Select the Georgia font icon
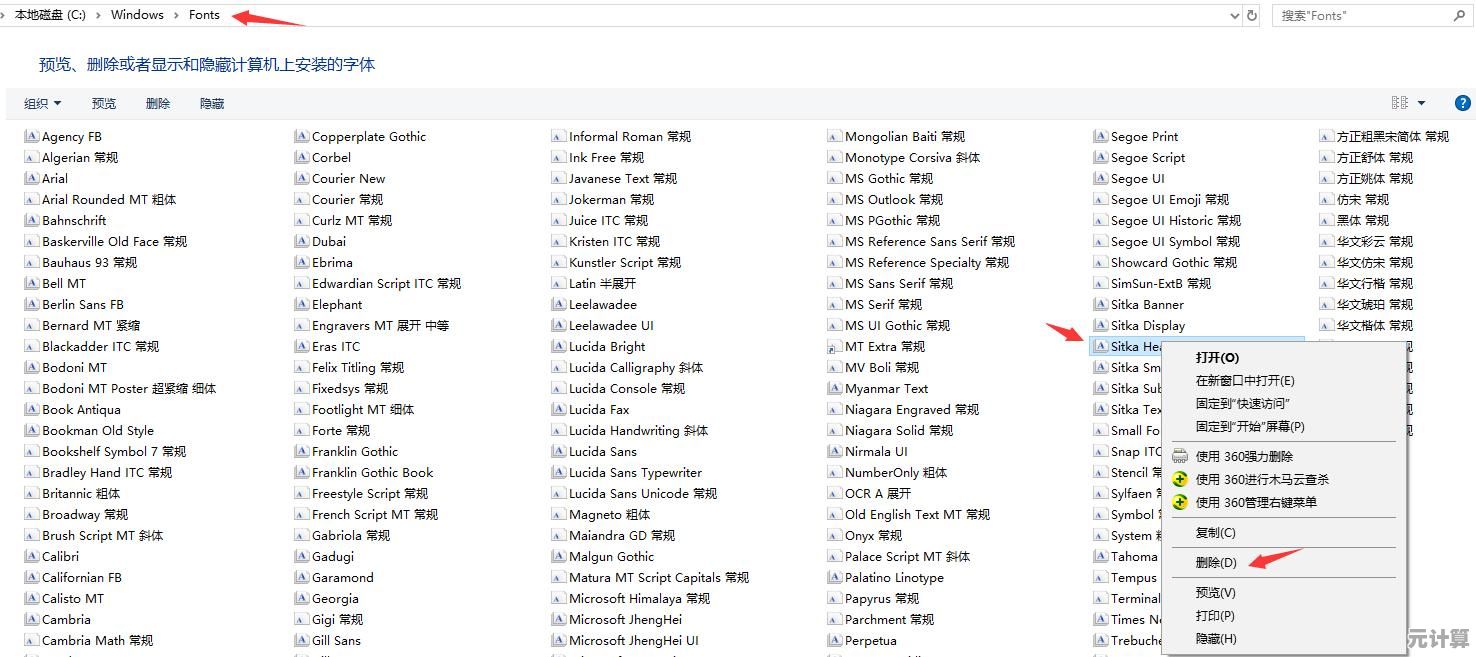The width and height of the screenshot is (1476, 657). [301, 598]
